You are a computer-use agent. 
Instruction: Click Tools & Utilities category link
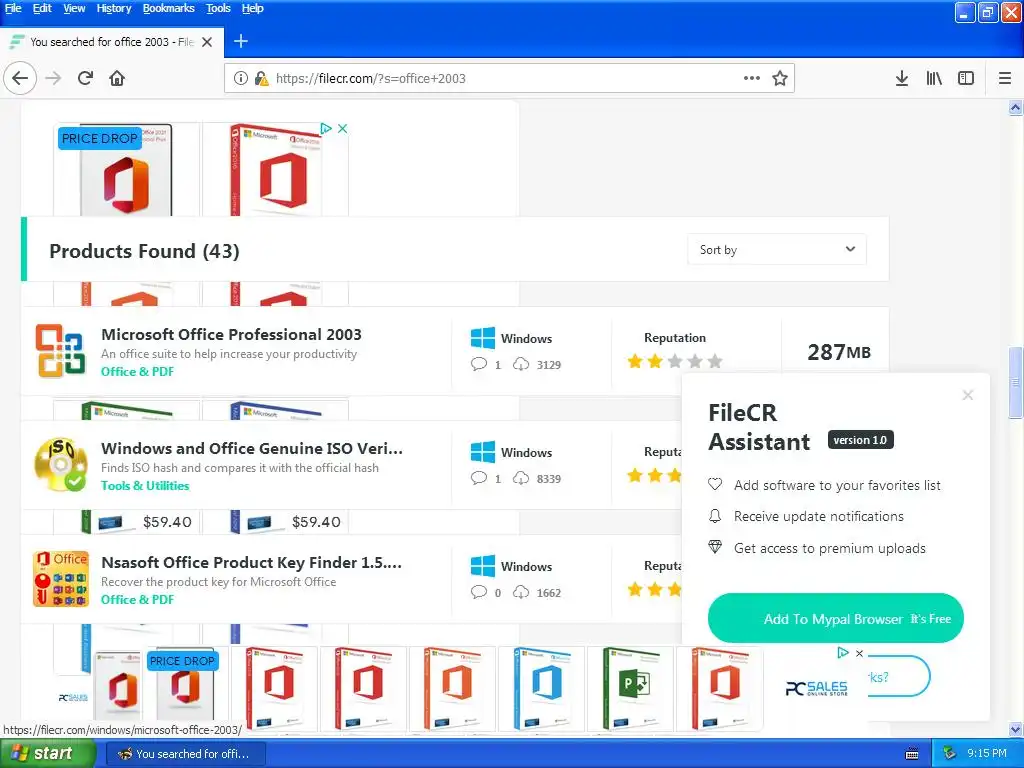point(145,485)
